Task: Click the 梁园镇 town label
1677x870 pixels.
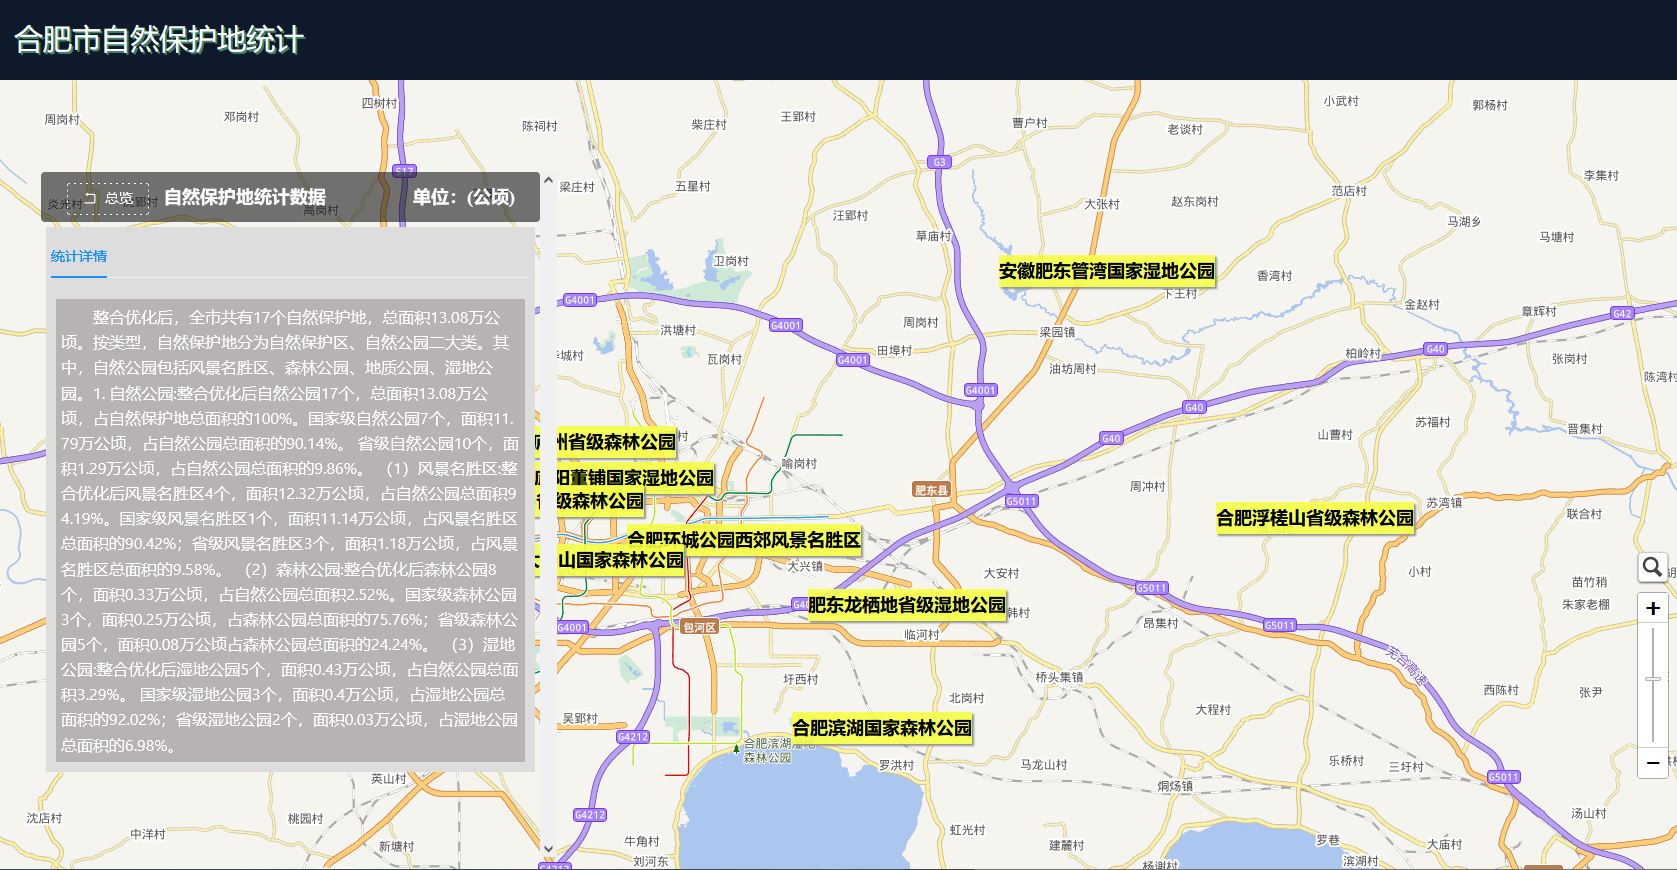Action: (x=1057, y=332)
